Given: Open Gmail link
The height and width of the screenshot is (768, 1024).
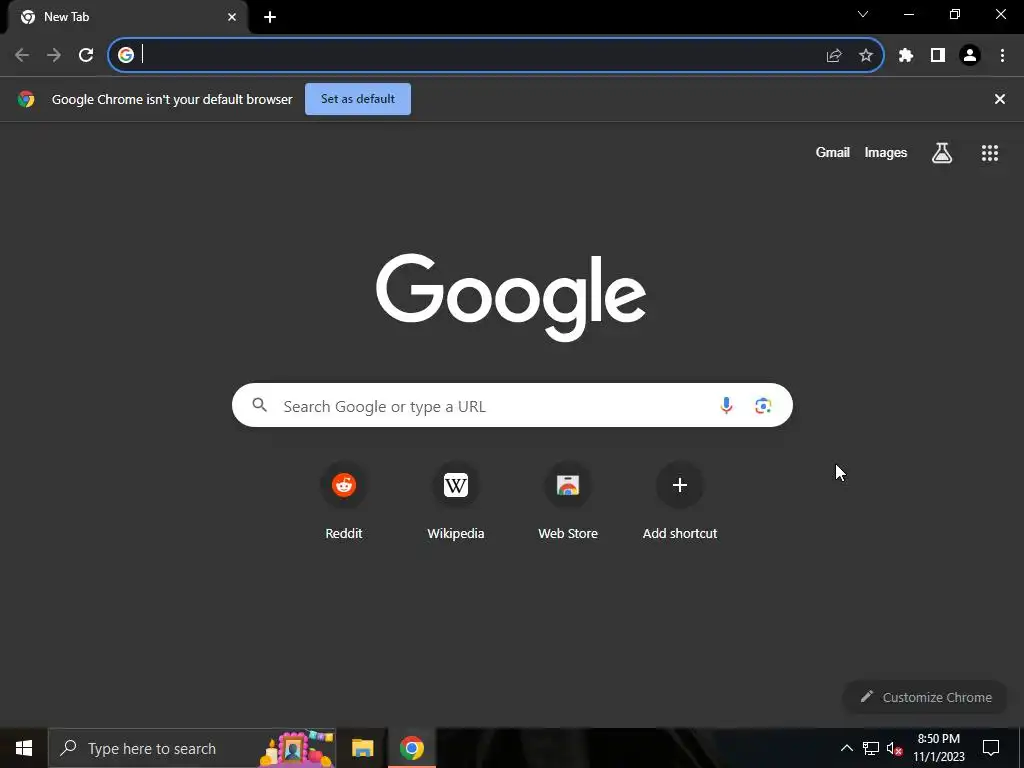Looking at the screenshot, I should pyautogui.click(x=833, y=153).
